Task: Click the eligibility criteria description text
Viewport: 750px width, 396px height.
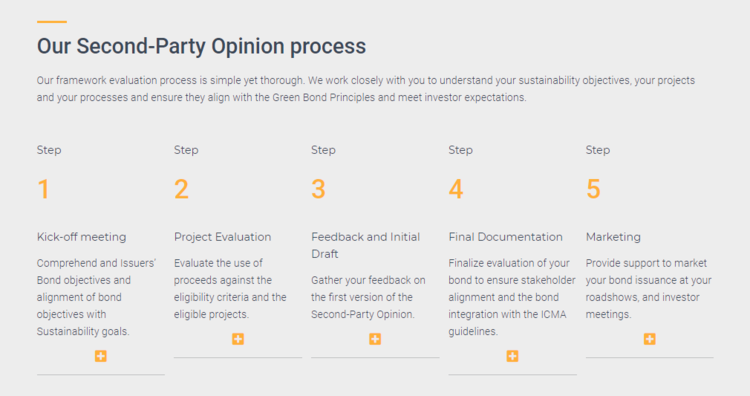Action: (x=230, y=288)
